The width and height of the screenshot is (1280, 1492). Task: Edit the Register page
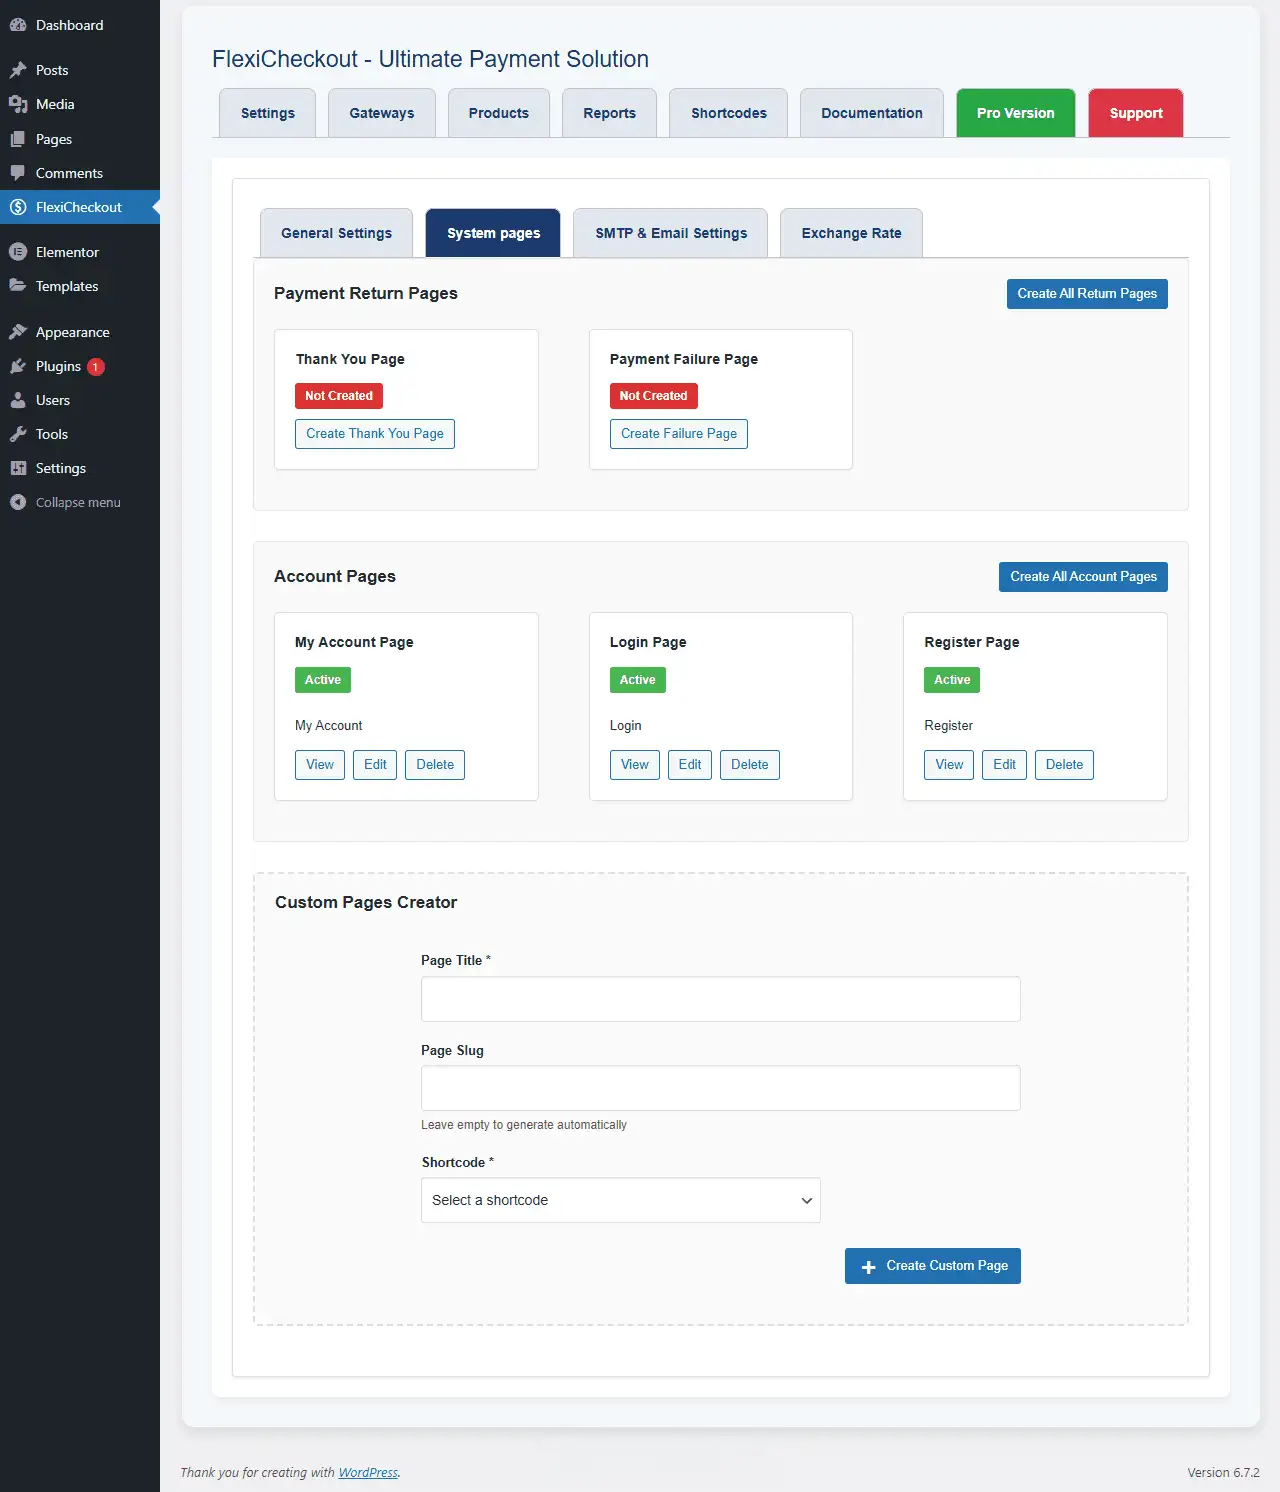[1005, 765]
